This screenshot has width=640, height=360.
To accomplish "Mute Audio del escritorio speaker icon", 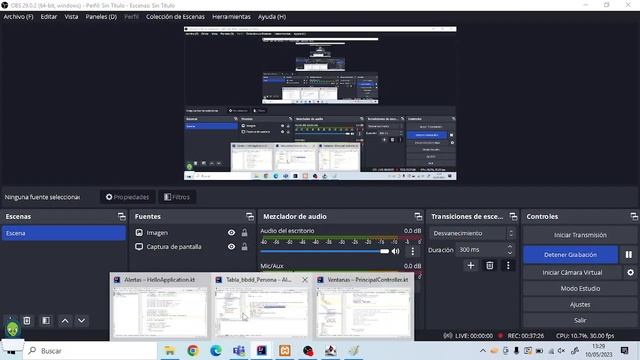I will tap(396, 251).
